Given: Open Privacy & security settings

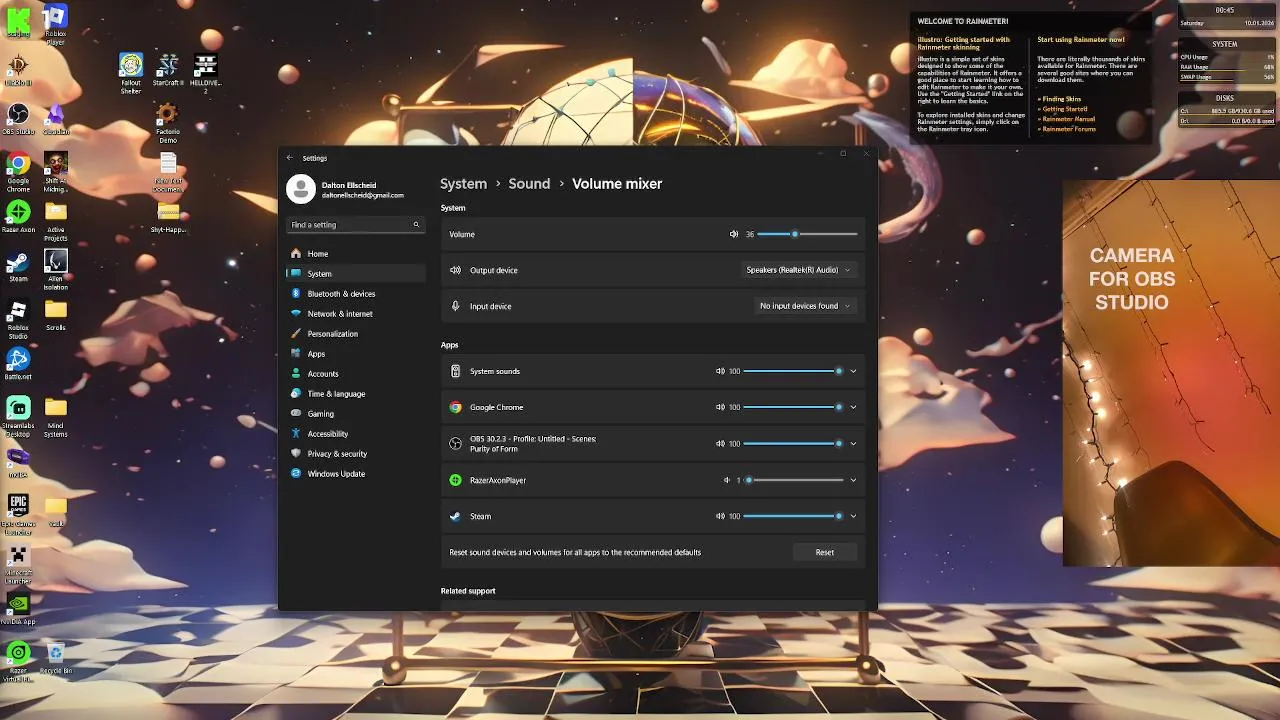Looking at the screenshot, I should tap(356, 454).
